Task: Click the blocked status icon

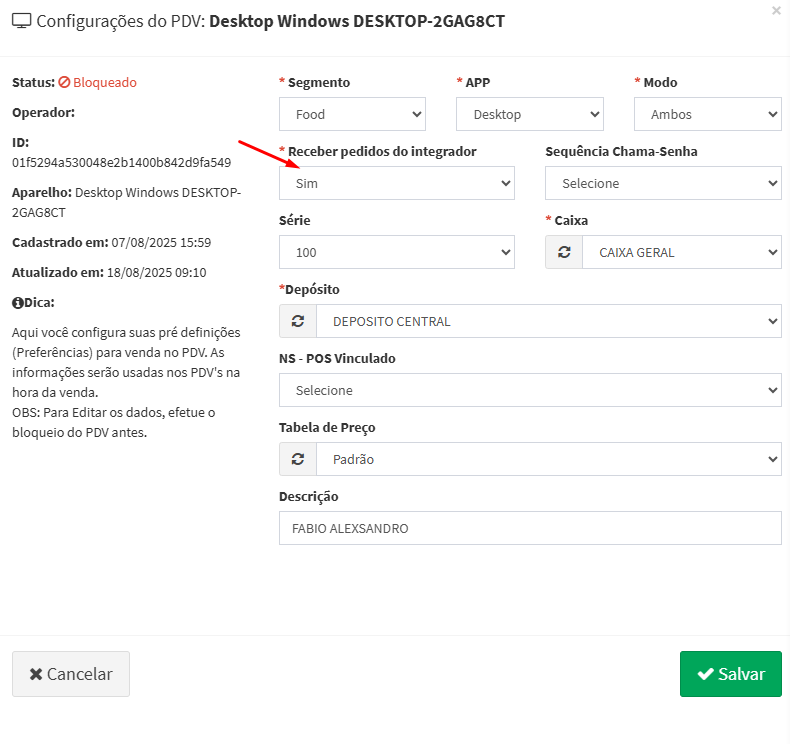Action: 64,83
